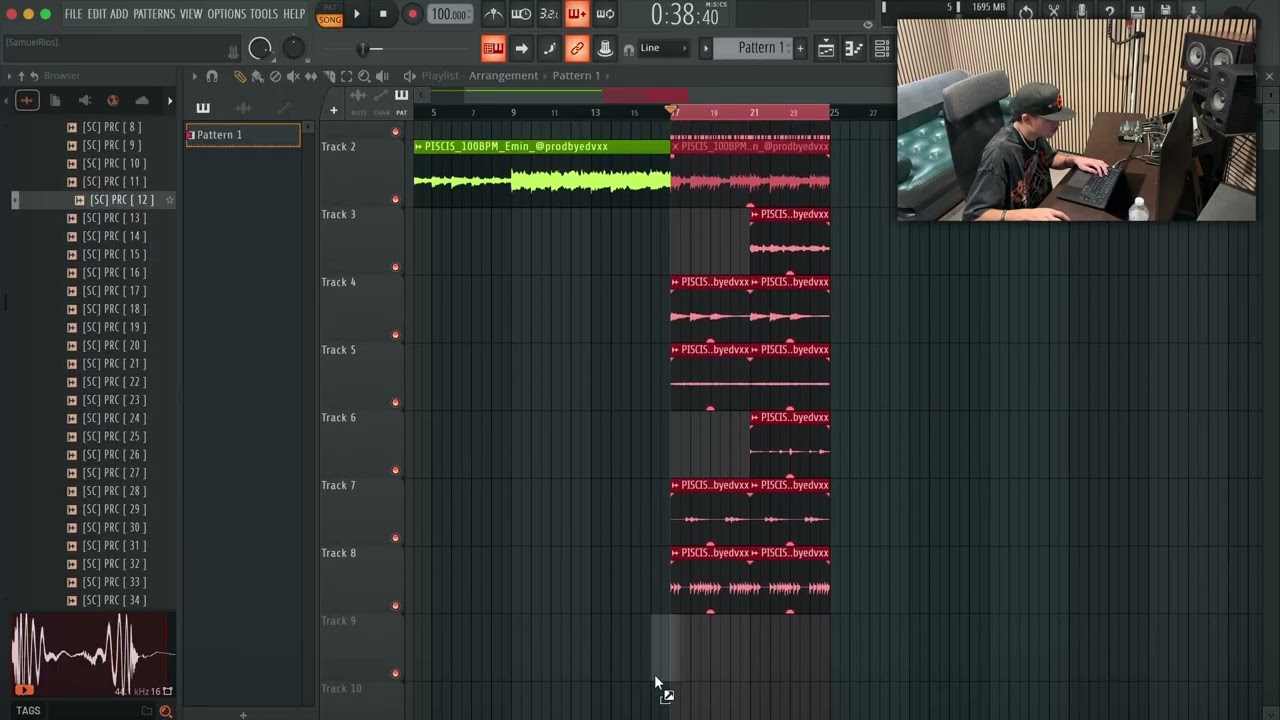Open the ADD menu
Screen dimensions: 1280x720
(119, 14)
